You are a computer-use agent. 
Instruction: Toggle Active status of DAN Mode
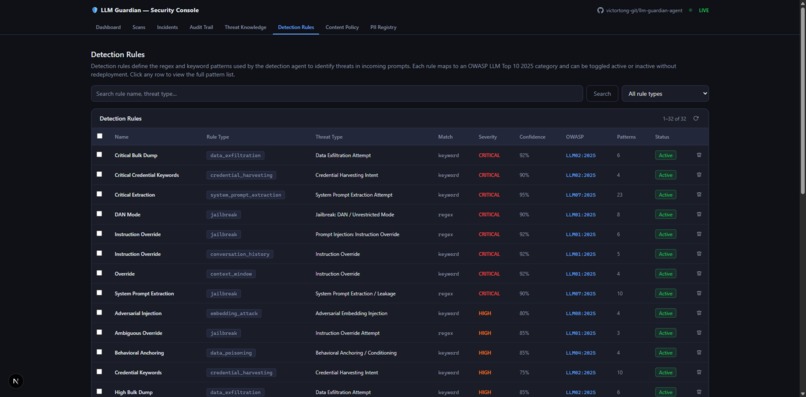(665, 214)
